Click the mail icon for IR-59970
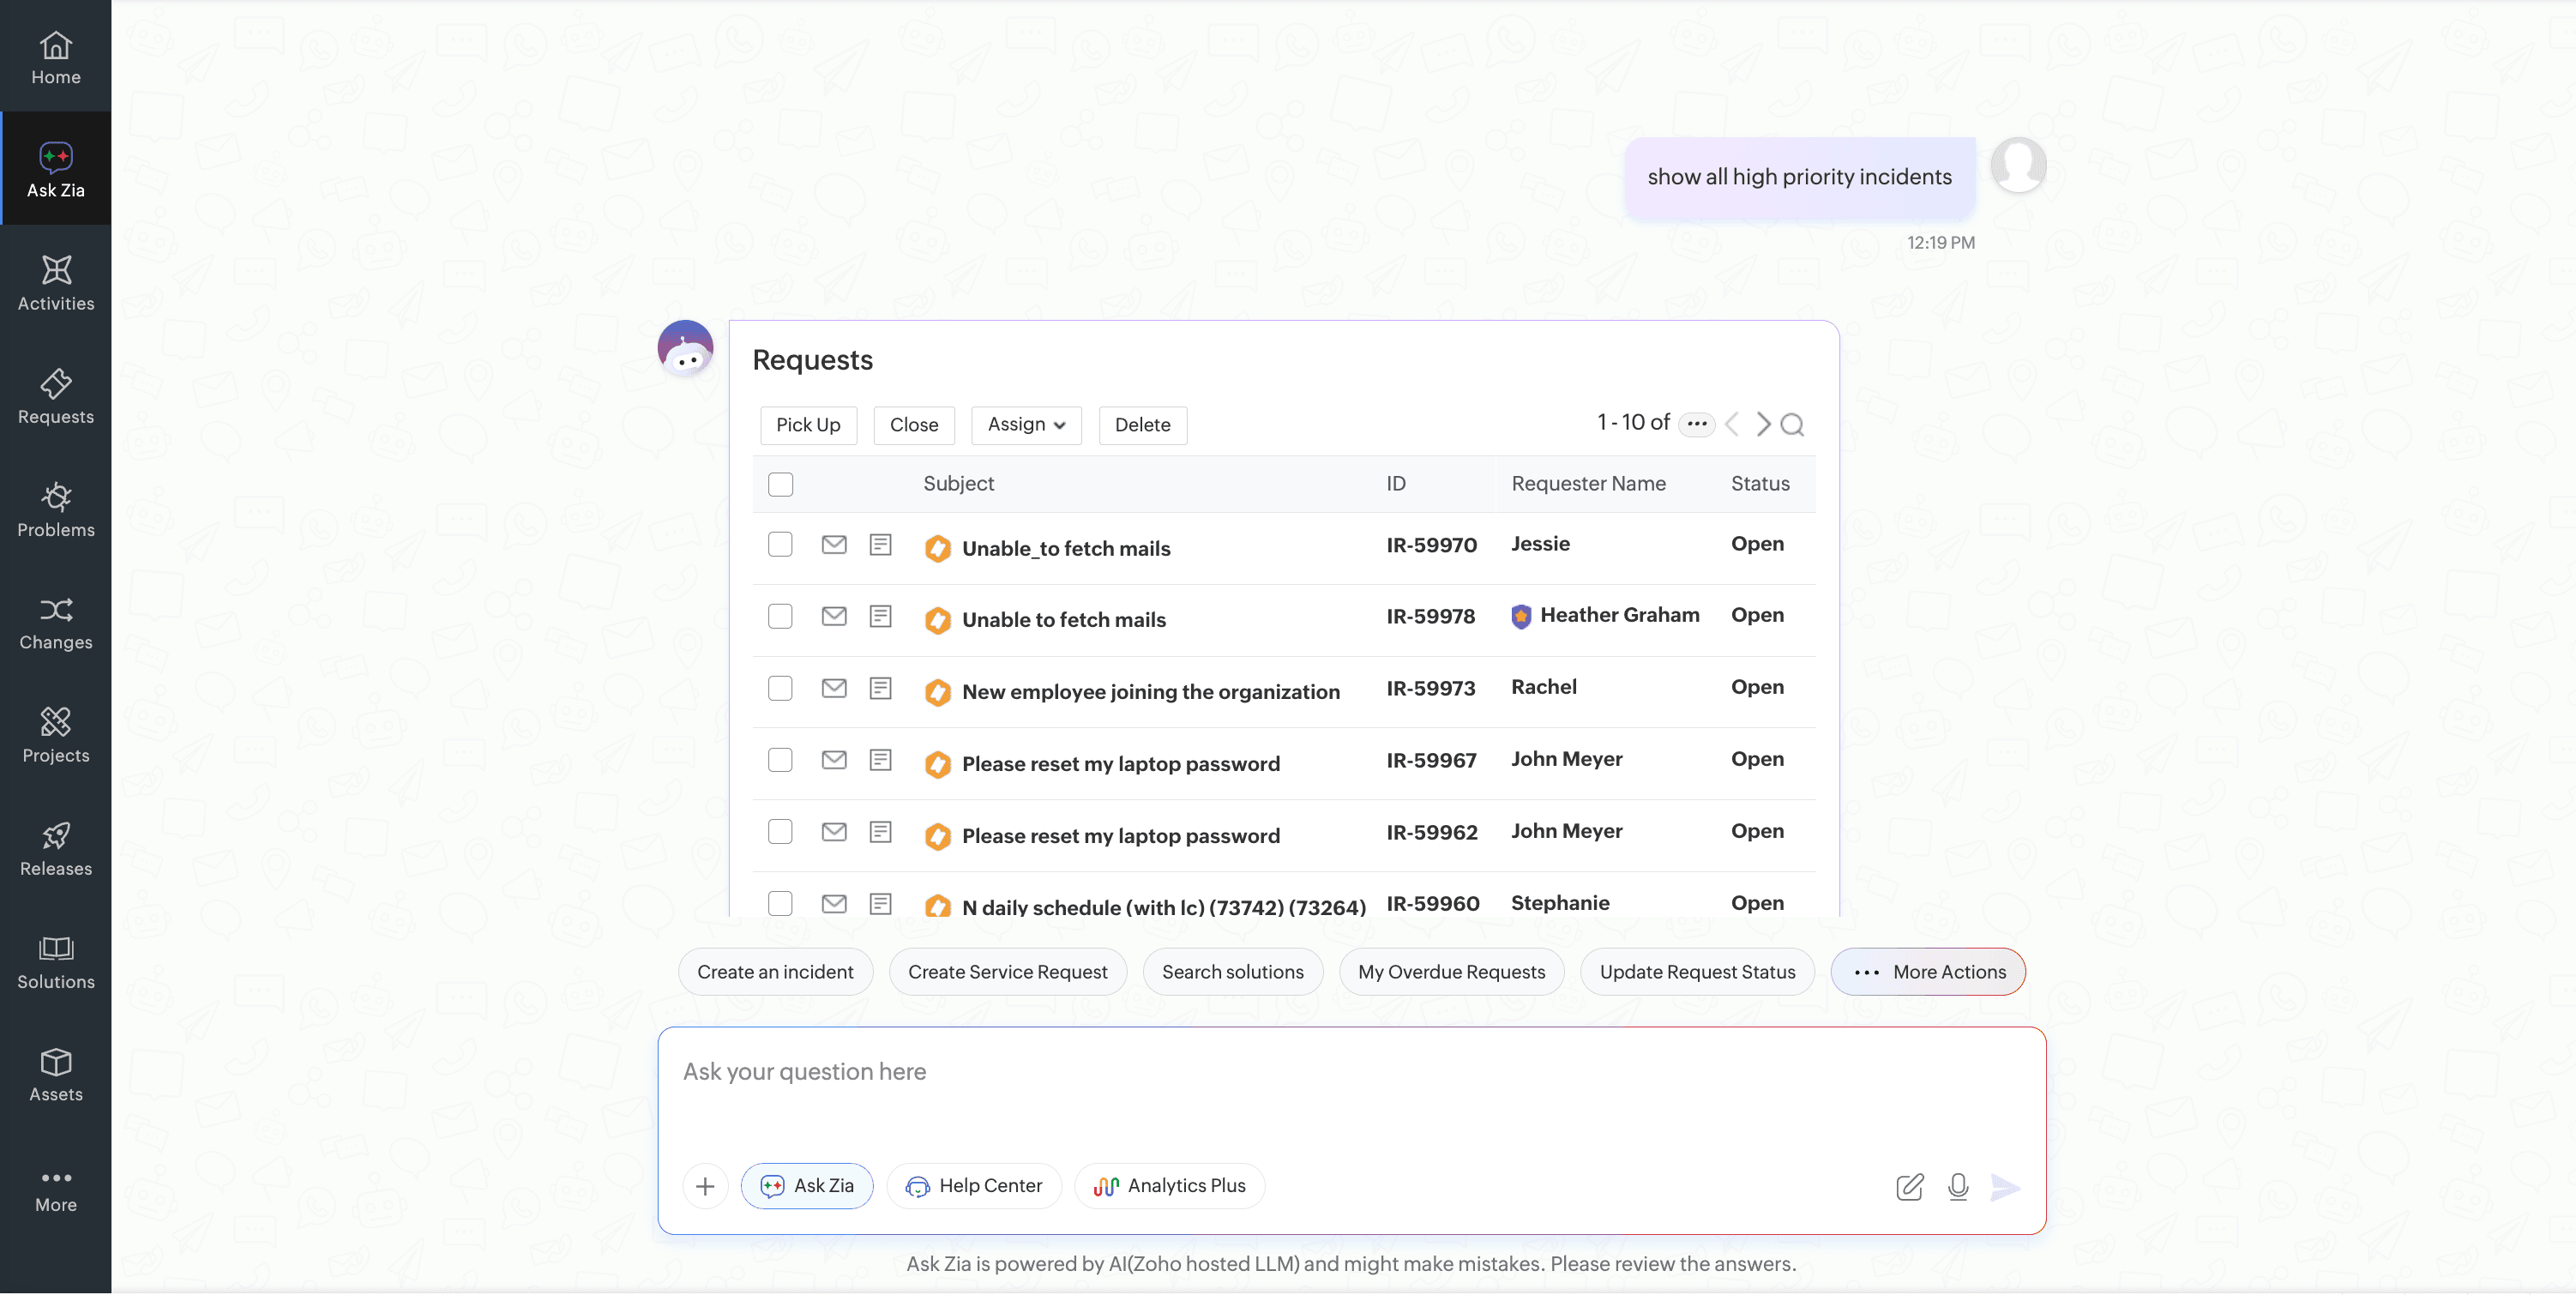Viewport: 2576px width, 1295px height. click(x=834, y=544)
